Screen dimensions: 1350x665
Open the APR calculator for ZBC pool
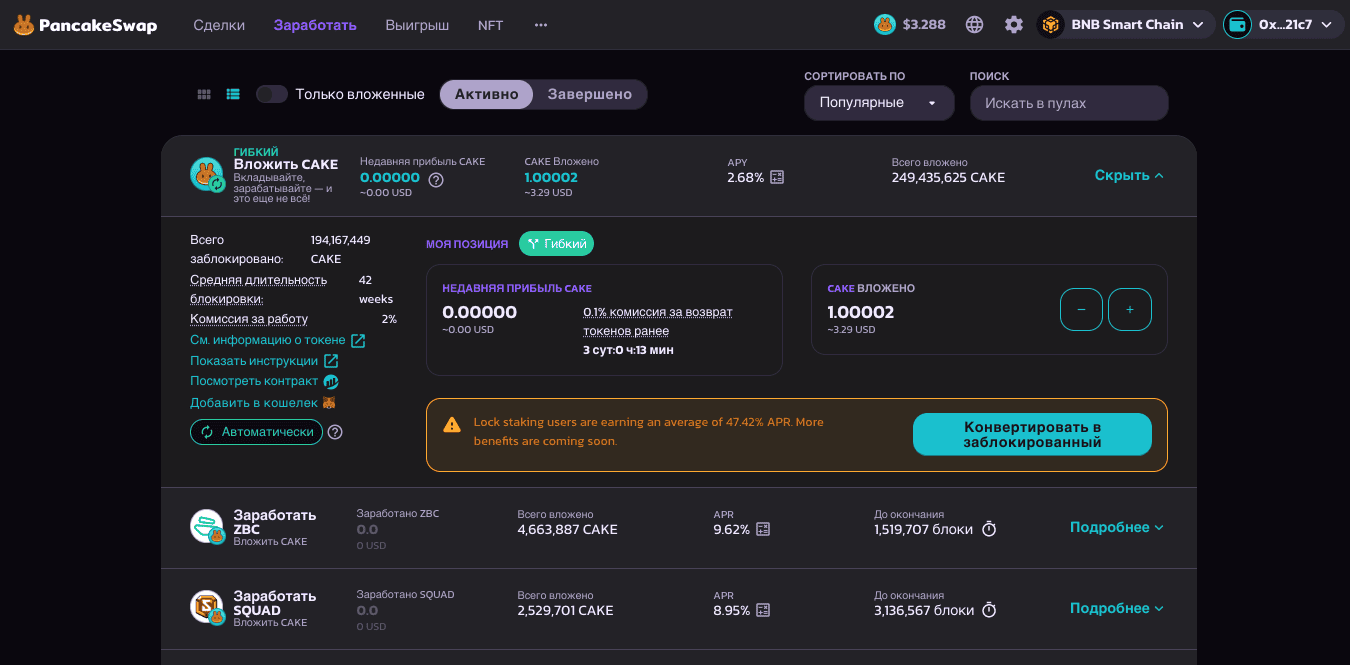(x=763, y=529)
